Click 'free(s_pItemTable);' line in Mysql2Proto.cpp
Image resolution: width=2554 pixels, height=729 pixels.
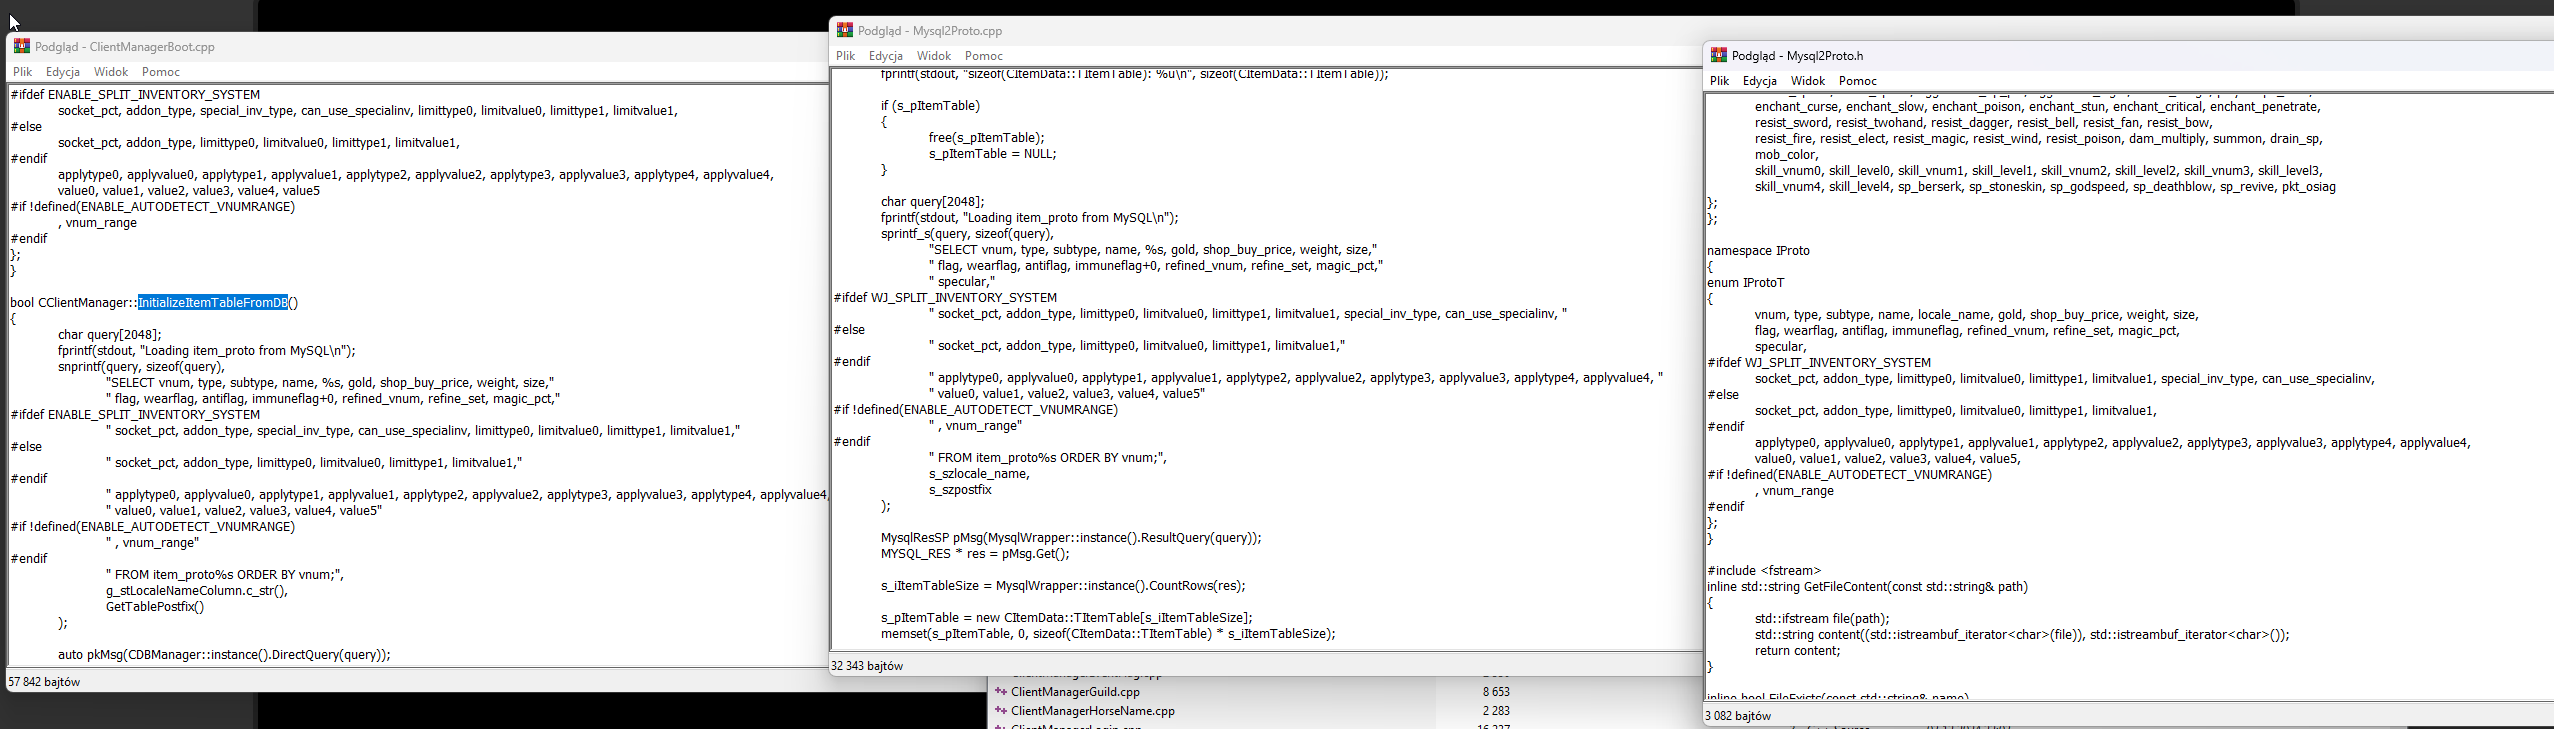click(x=986, y=137)
